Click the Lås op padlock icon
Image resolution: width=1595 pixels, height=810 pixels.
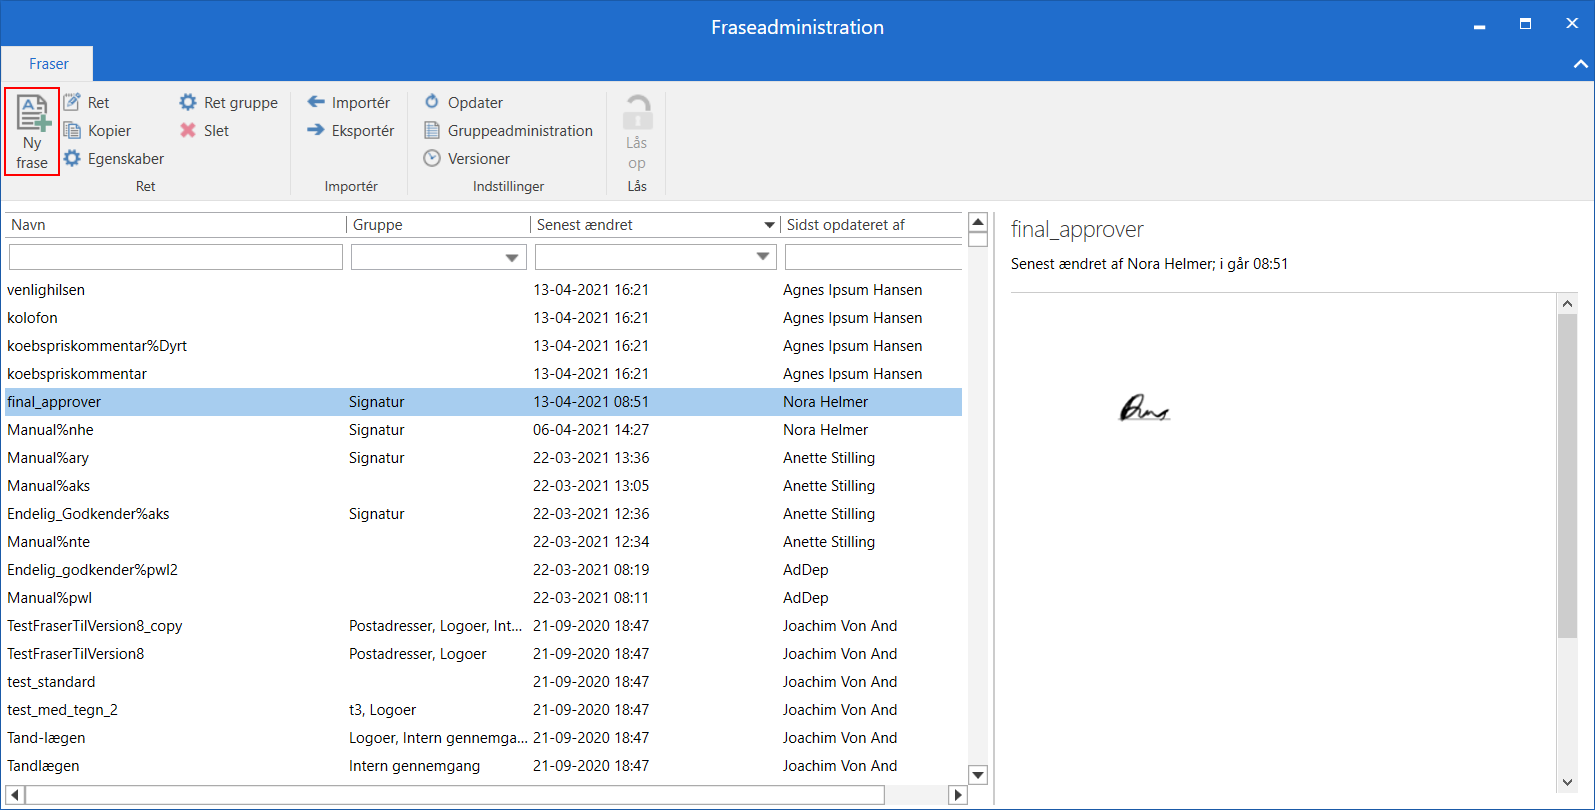(637, 113)
